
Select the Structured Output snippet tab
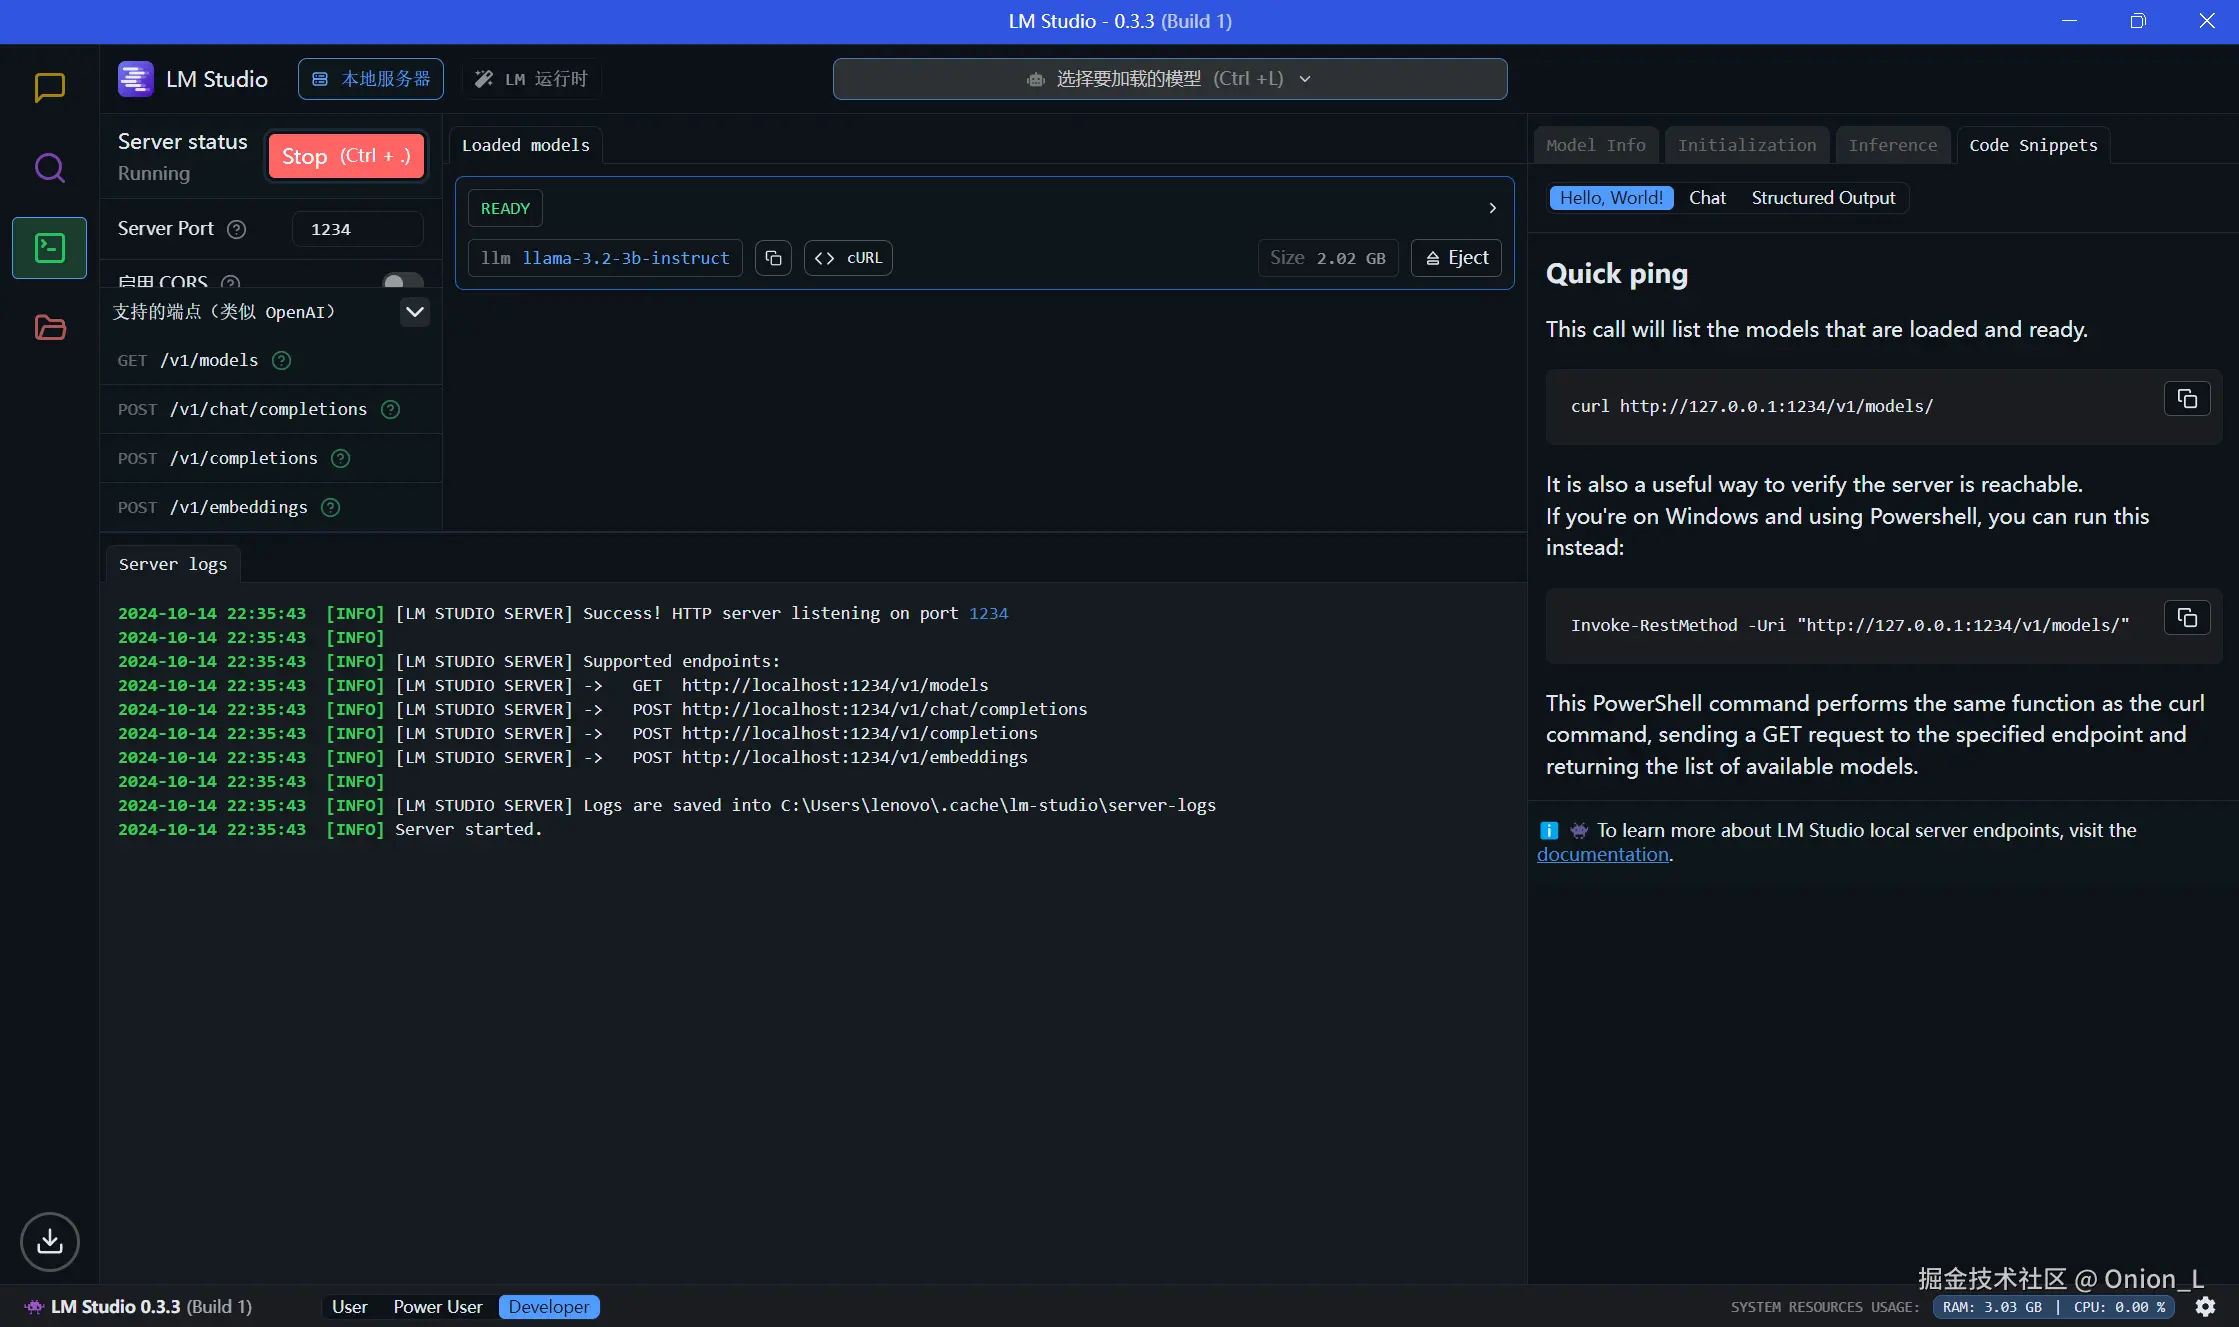(x=1822, y=198)
